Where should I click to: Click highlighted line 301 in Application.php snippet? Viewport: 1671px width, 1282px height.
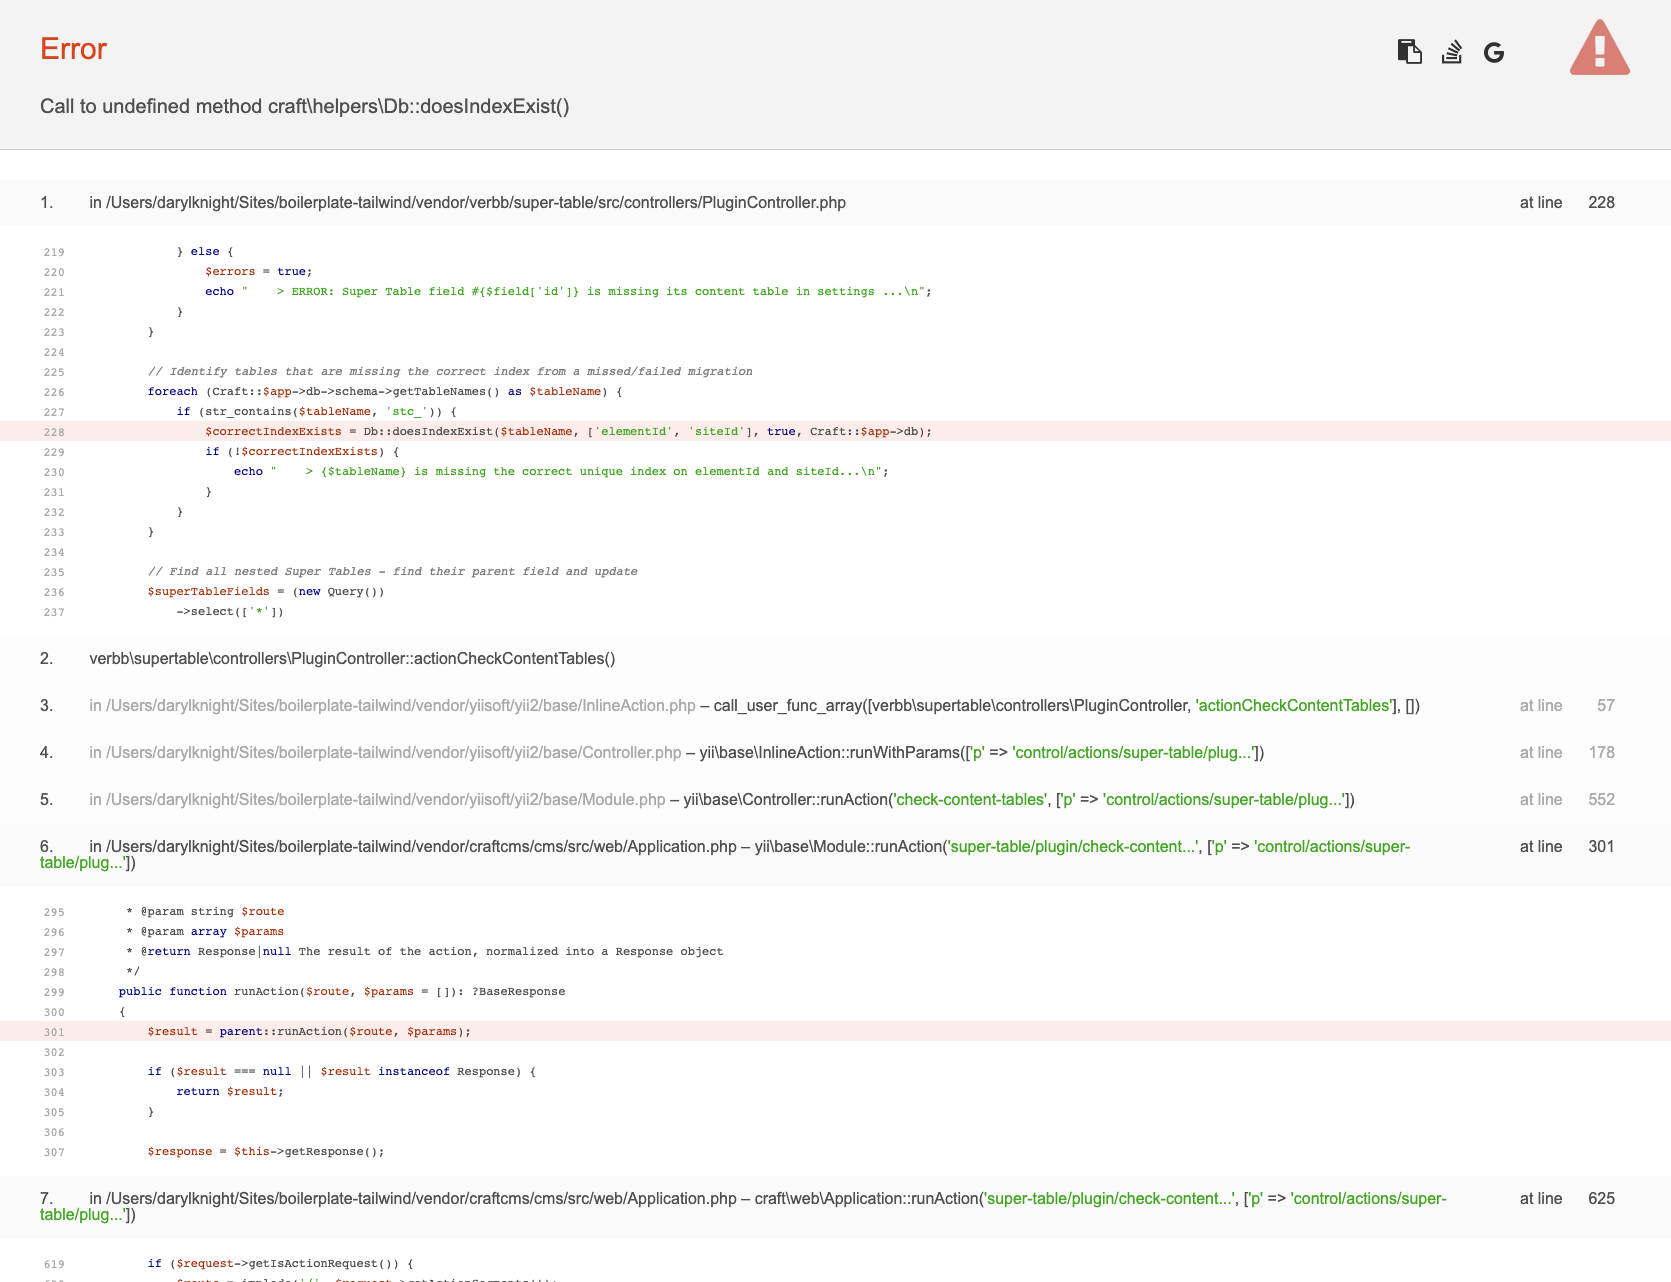308,1031
